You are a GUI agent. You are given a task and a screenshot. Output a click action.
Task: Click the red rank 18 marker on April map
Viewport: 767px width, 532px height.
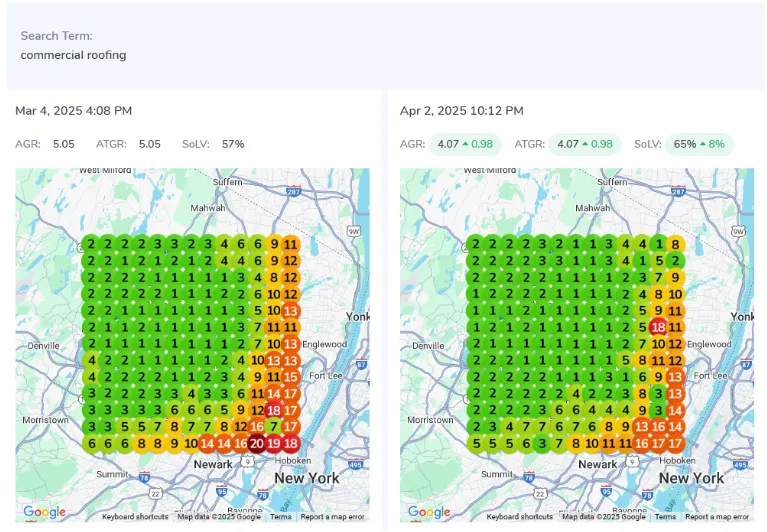click(x=658, y=327)
